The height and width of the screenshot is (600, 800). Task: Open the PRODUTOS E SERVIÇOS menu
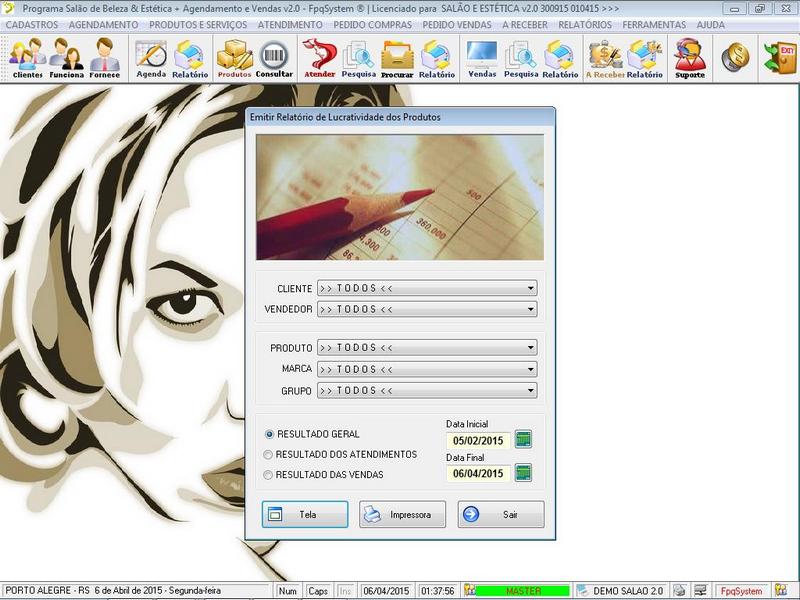click(198, 25)
